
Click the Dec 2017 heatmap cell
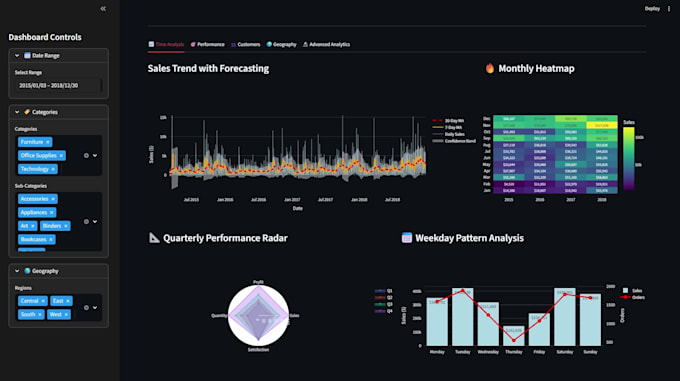[571, 119]
